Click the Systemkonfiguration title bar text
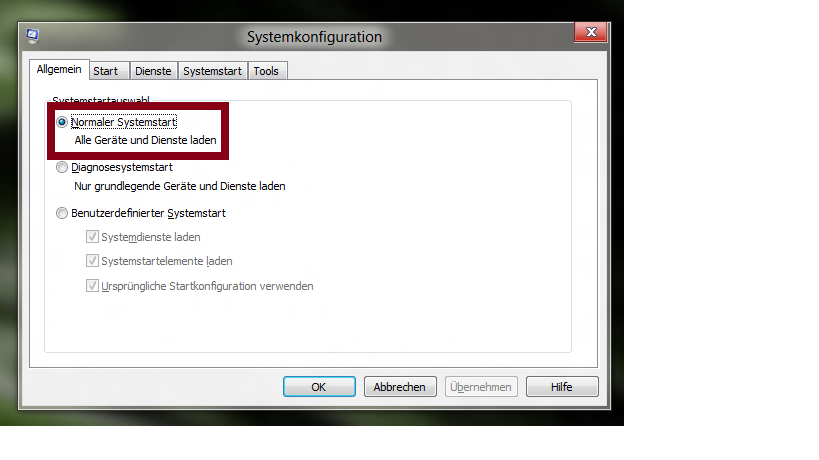 (x=314, y=37)
